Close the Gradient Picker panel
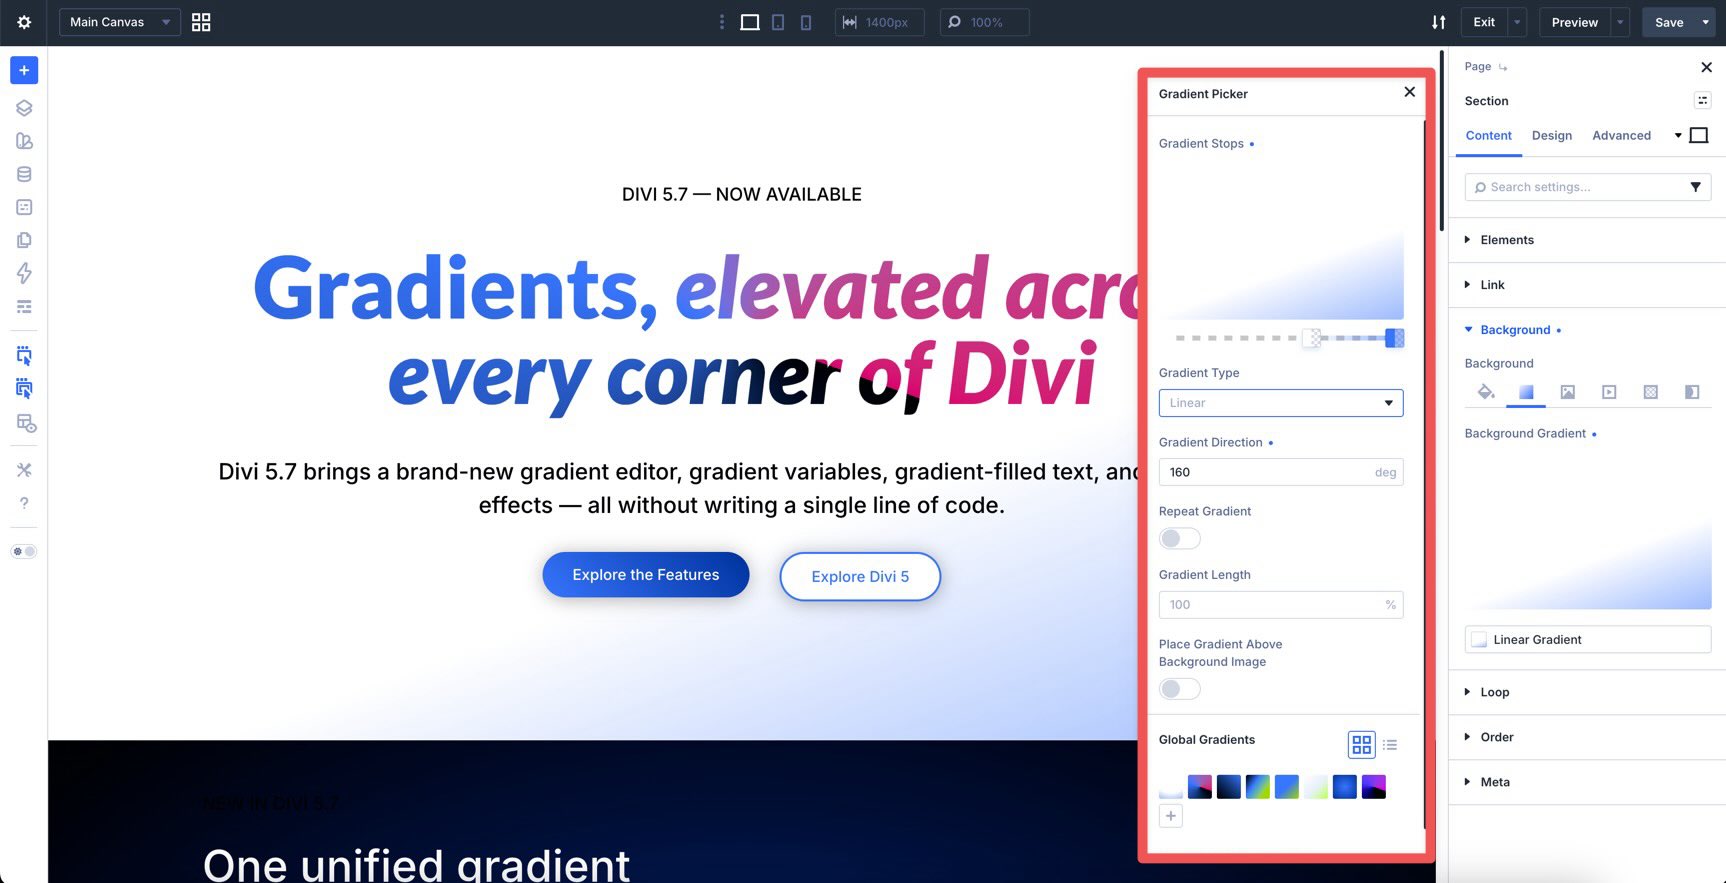Viewport: 1726px width, 883px height. click(x=1409, y=92)
